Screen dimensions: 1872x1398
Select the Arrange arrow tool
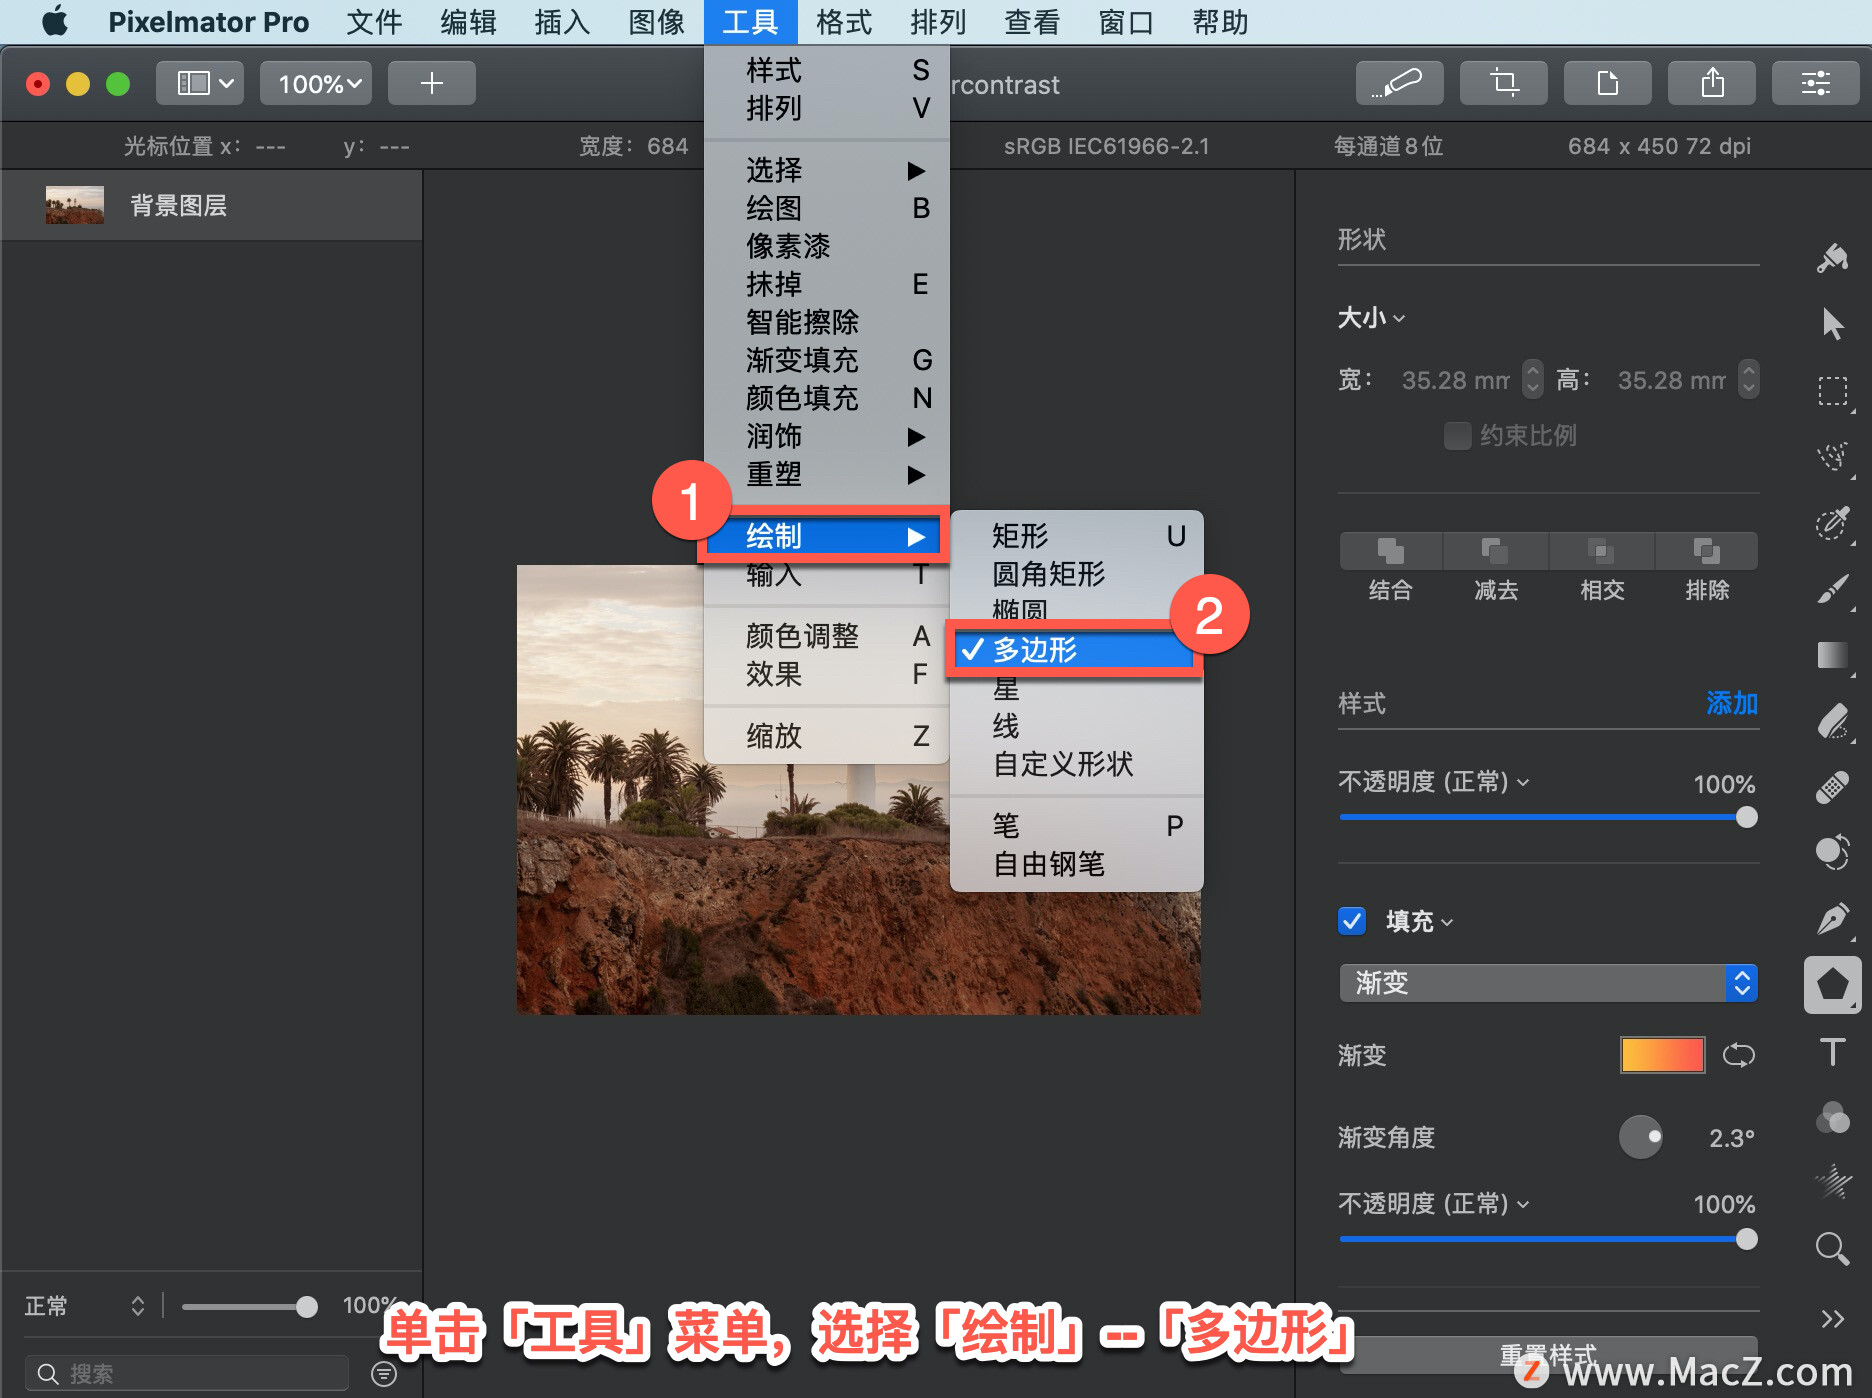pos(1832,323)
